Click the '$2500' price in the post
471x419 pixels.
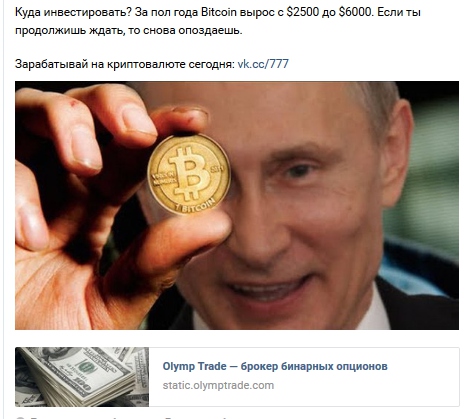pyautogui.click(x=302, y=12)
